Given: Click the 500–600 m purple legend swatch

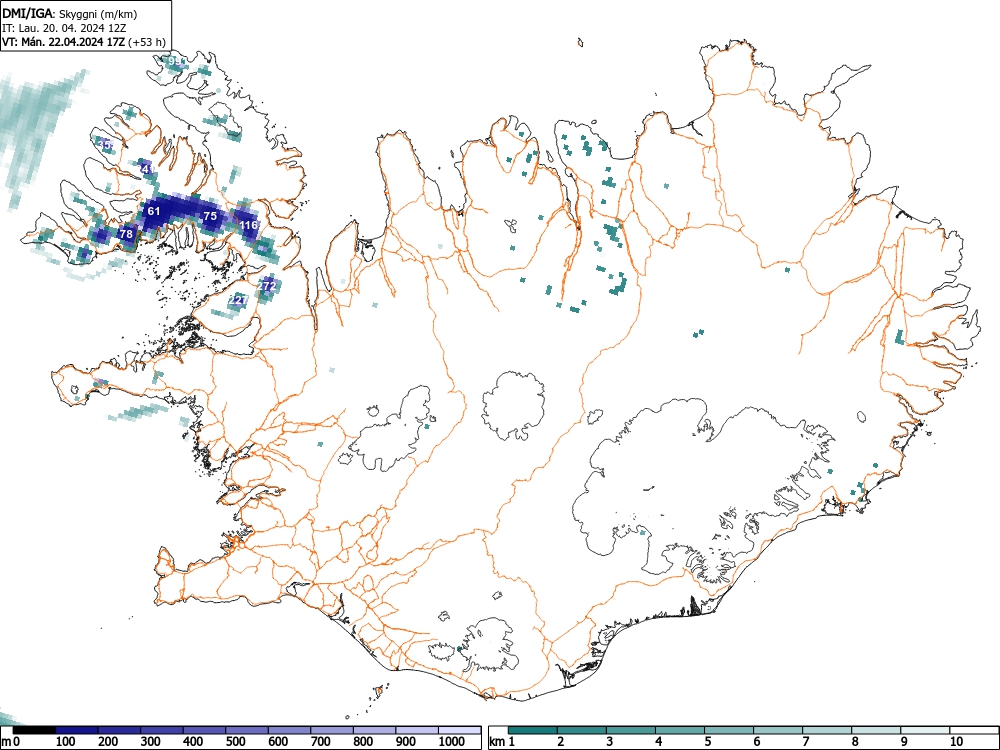Looking at the screenshot, I should 247,730.
